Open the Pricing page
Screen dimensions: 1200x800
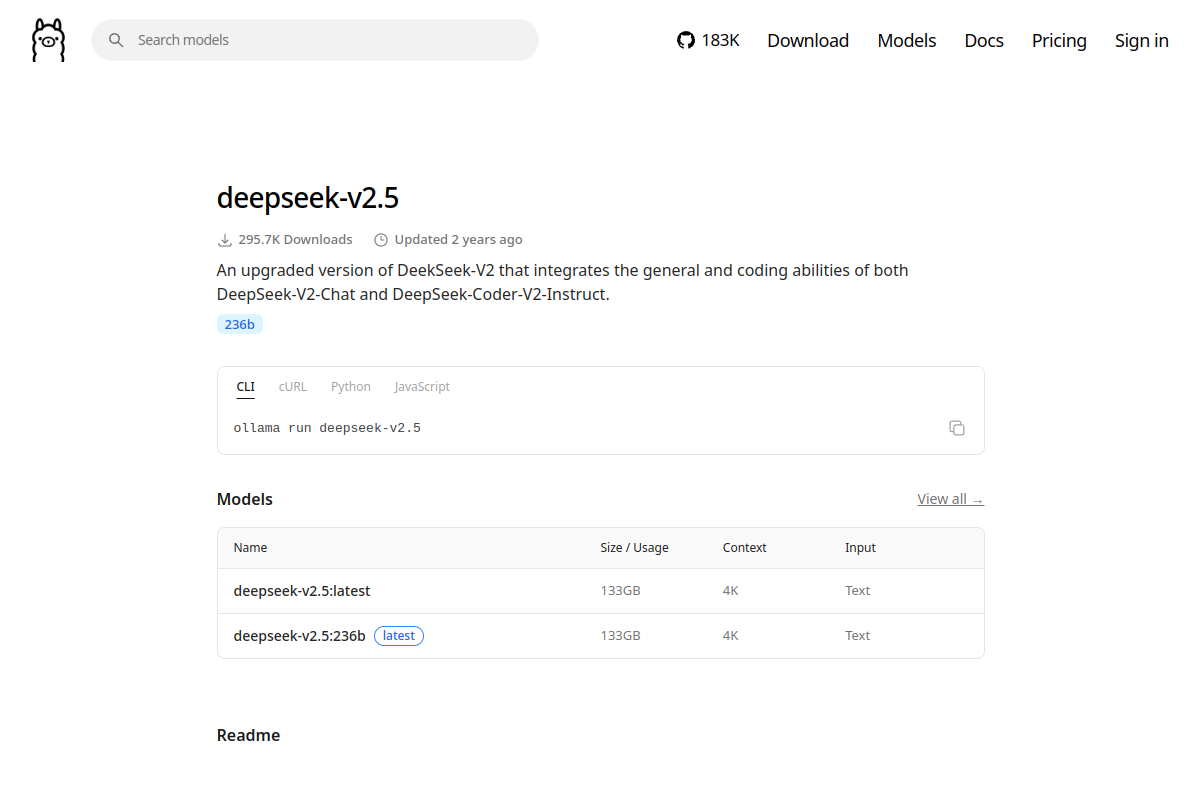[x=1059, y=40]
